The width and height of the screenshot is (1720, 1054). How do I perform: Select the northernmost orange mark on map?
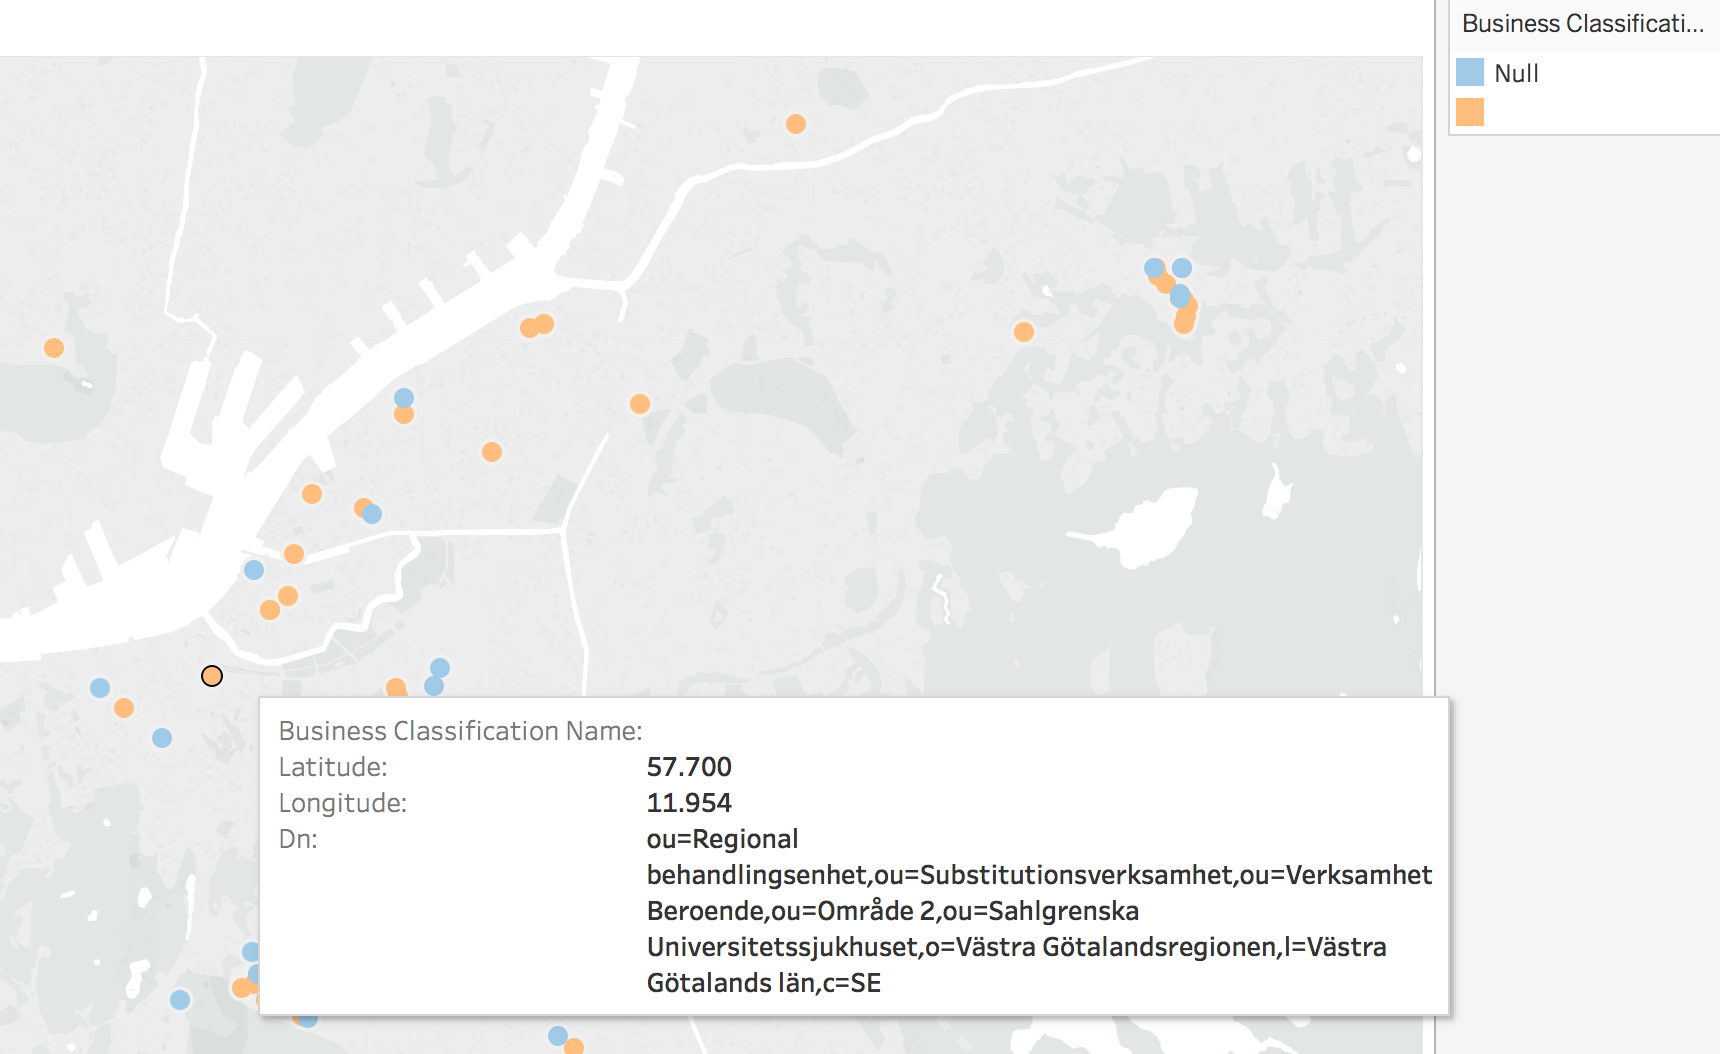[796, 124]
